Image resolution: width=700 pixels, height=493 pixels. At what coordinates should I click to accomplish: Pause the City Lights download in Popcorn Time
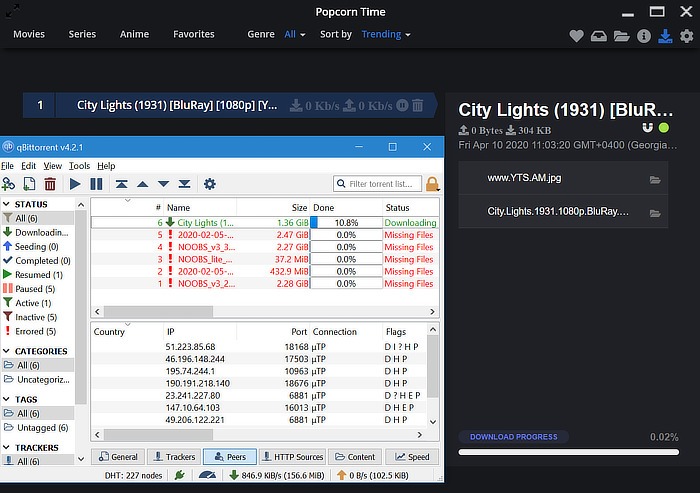pos(400,105)
